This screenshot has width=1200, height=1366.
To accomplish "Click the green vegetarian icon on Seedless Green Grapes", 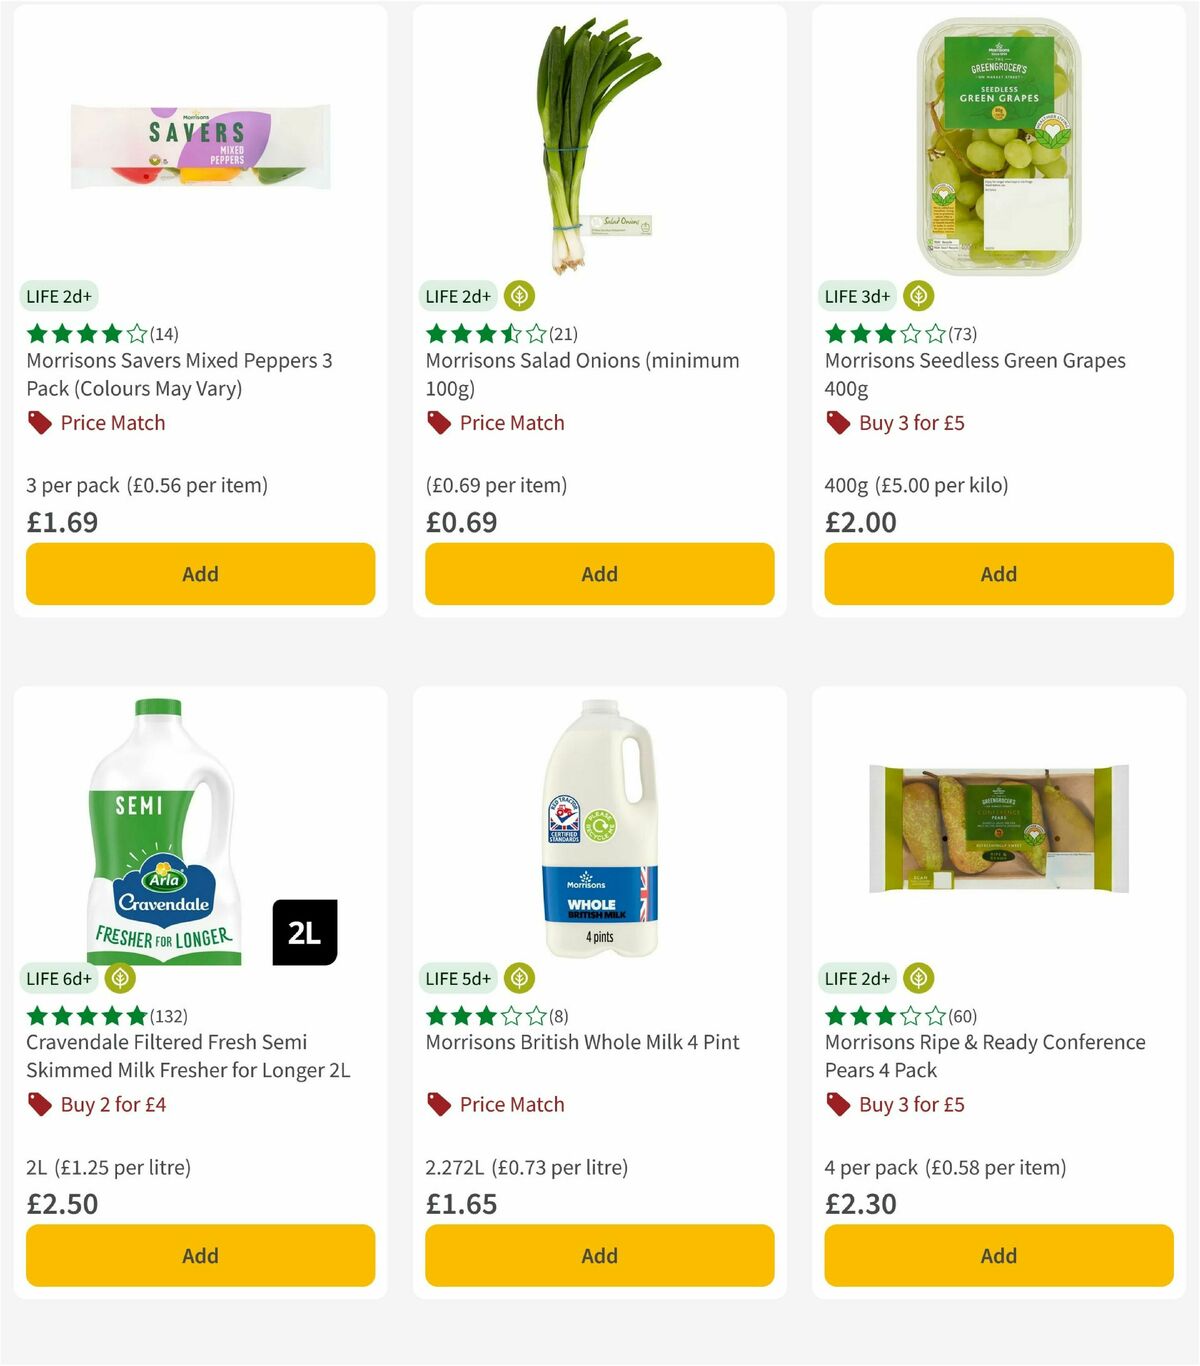I will click(918, 296).
